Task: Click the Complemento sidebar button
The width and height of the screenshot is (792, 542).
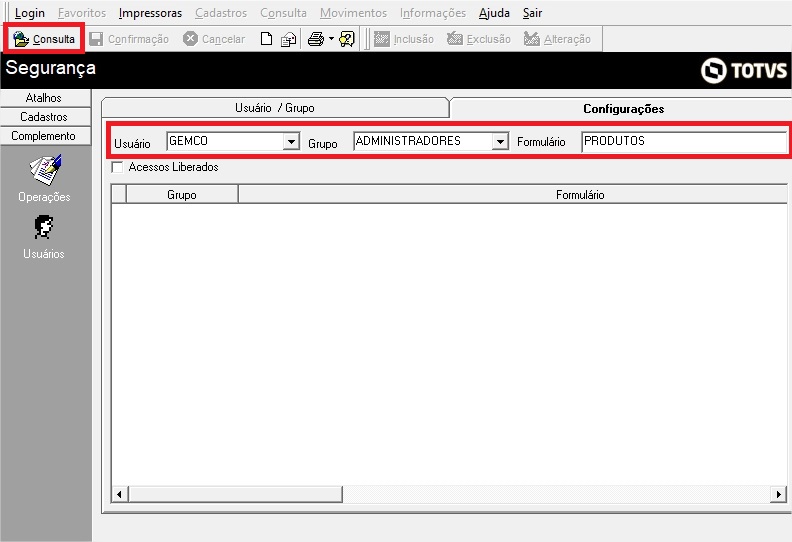Action: pyautogui.click(x=45, y=136)
